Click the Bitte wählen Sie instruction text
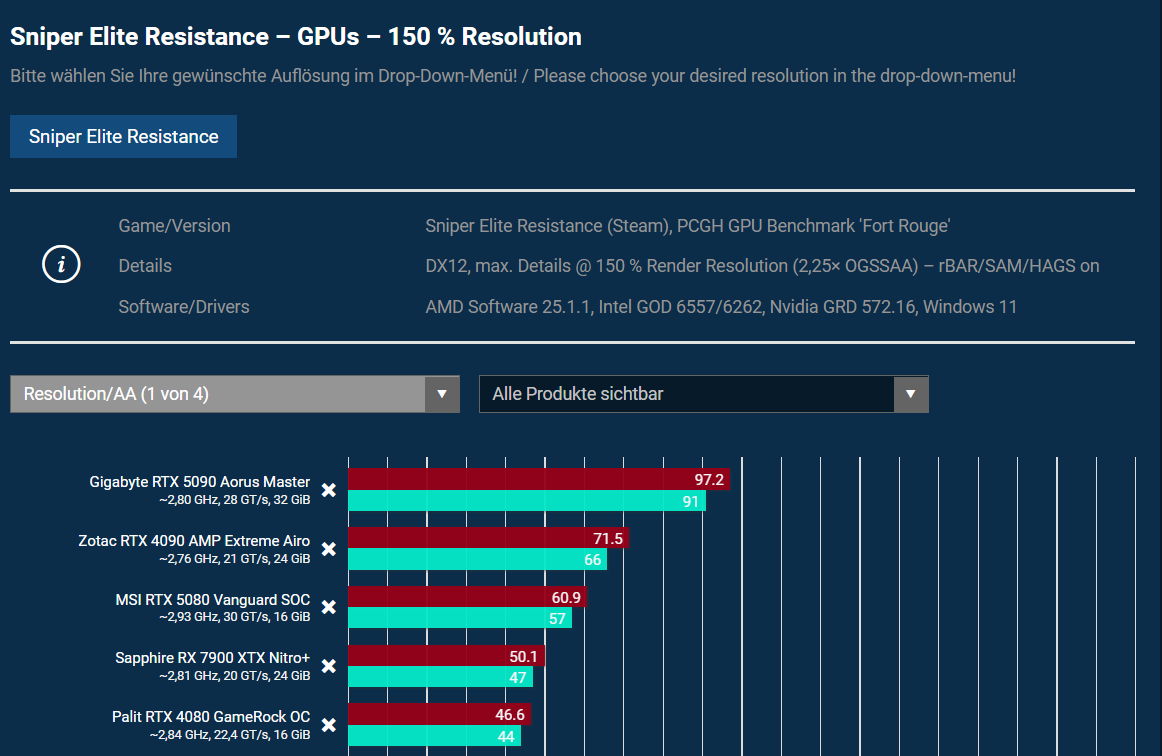1162x756 pixels. (x=513, y=76)
